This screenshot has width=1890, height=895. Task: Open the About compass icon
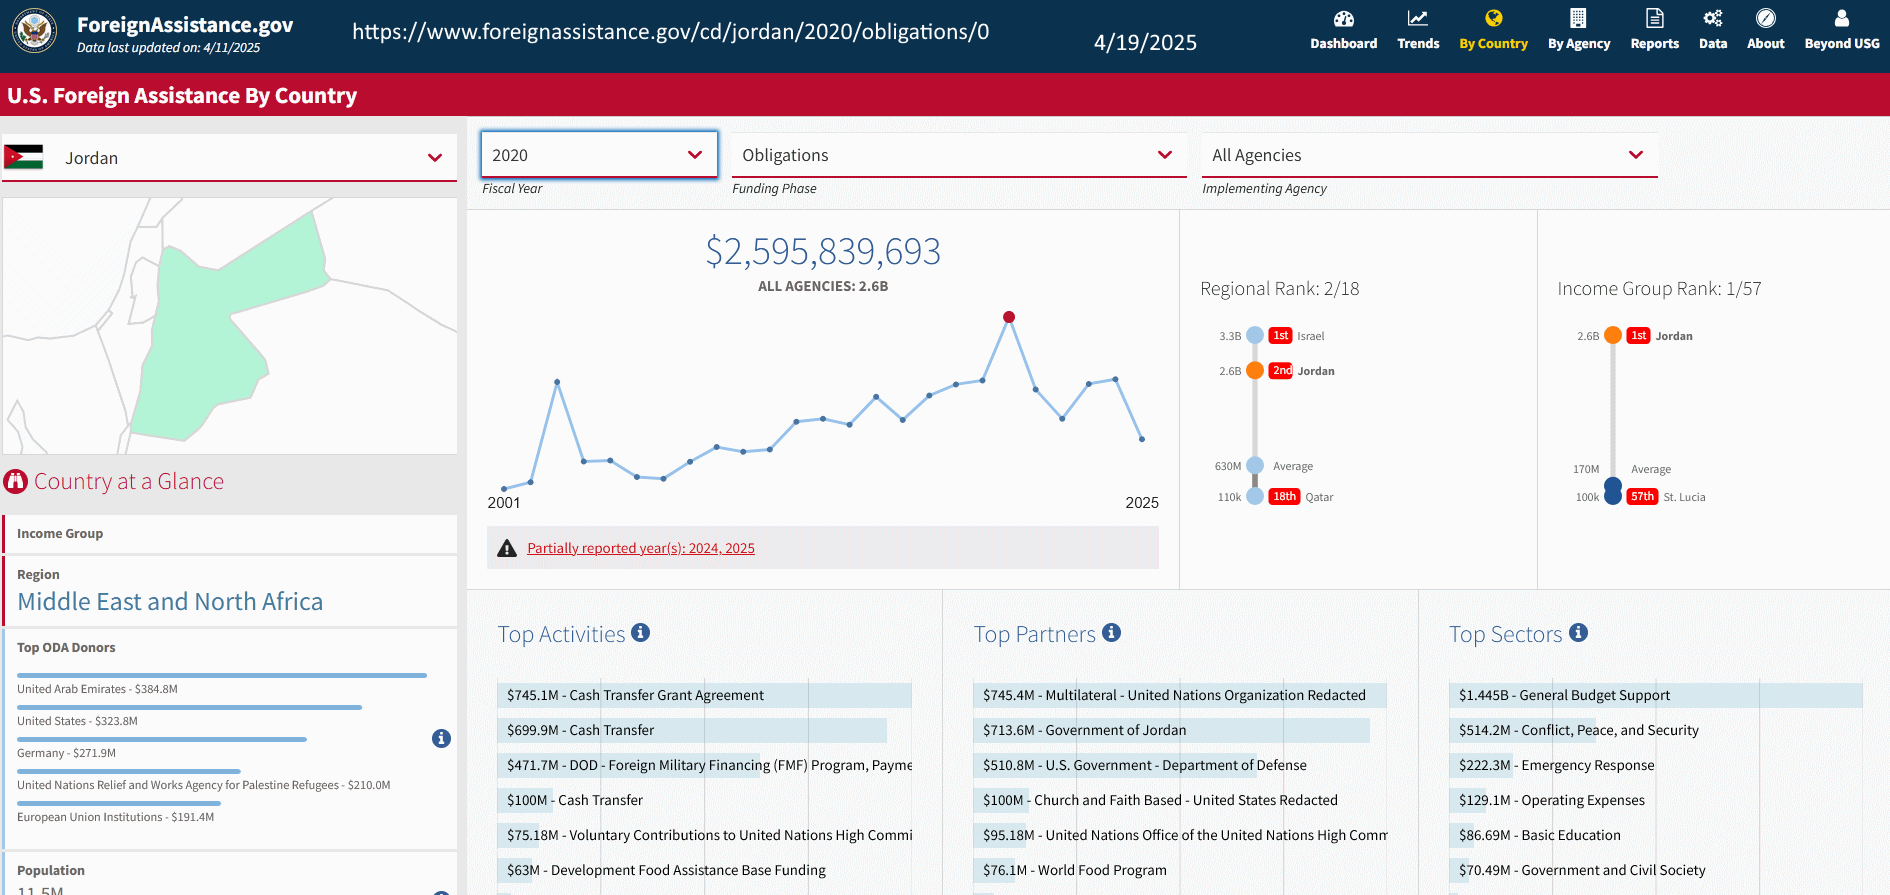[1765, 18]
